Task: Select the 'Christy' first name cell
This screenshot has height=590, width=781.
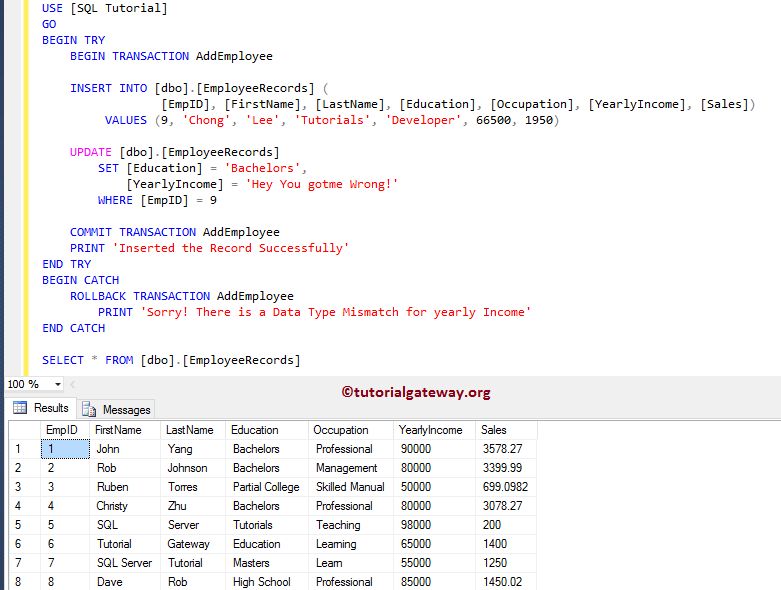Action: click(125, 506)
